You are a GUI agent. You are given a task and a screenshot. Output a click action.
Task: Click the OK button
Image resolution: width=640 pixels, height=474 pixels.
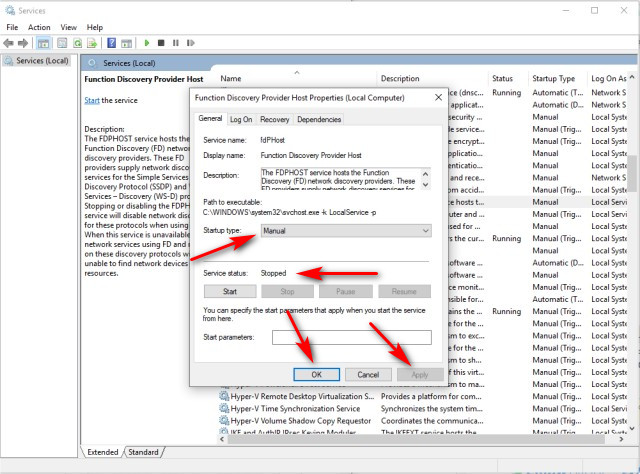pos(317,374)
